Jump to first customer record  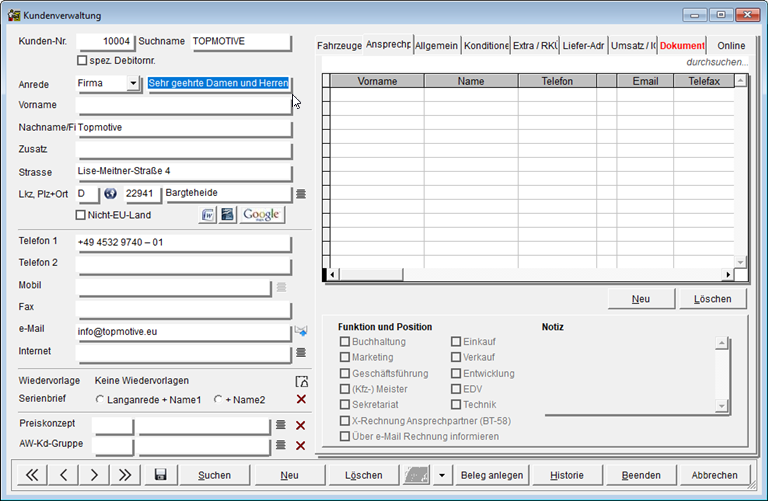[32, 475]
